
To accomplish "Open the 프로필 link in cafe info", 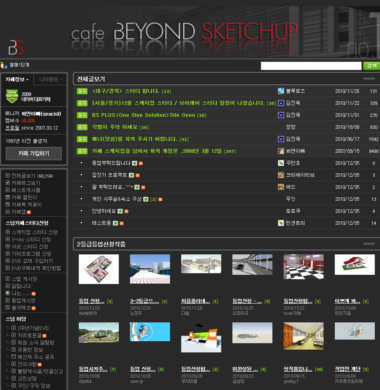I will tap(12, 128).
